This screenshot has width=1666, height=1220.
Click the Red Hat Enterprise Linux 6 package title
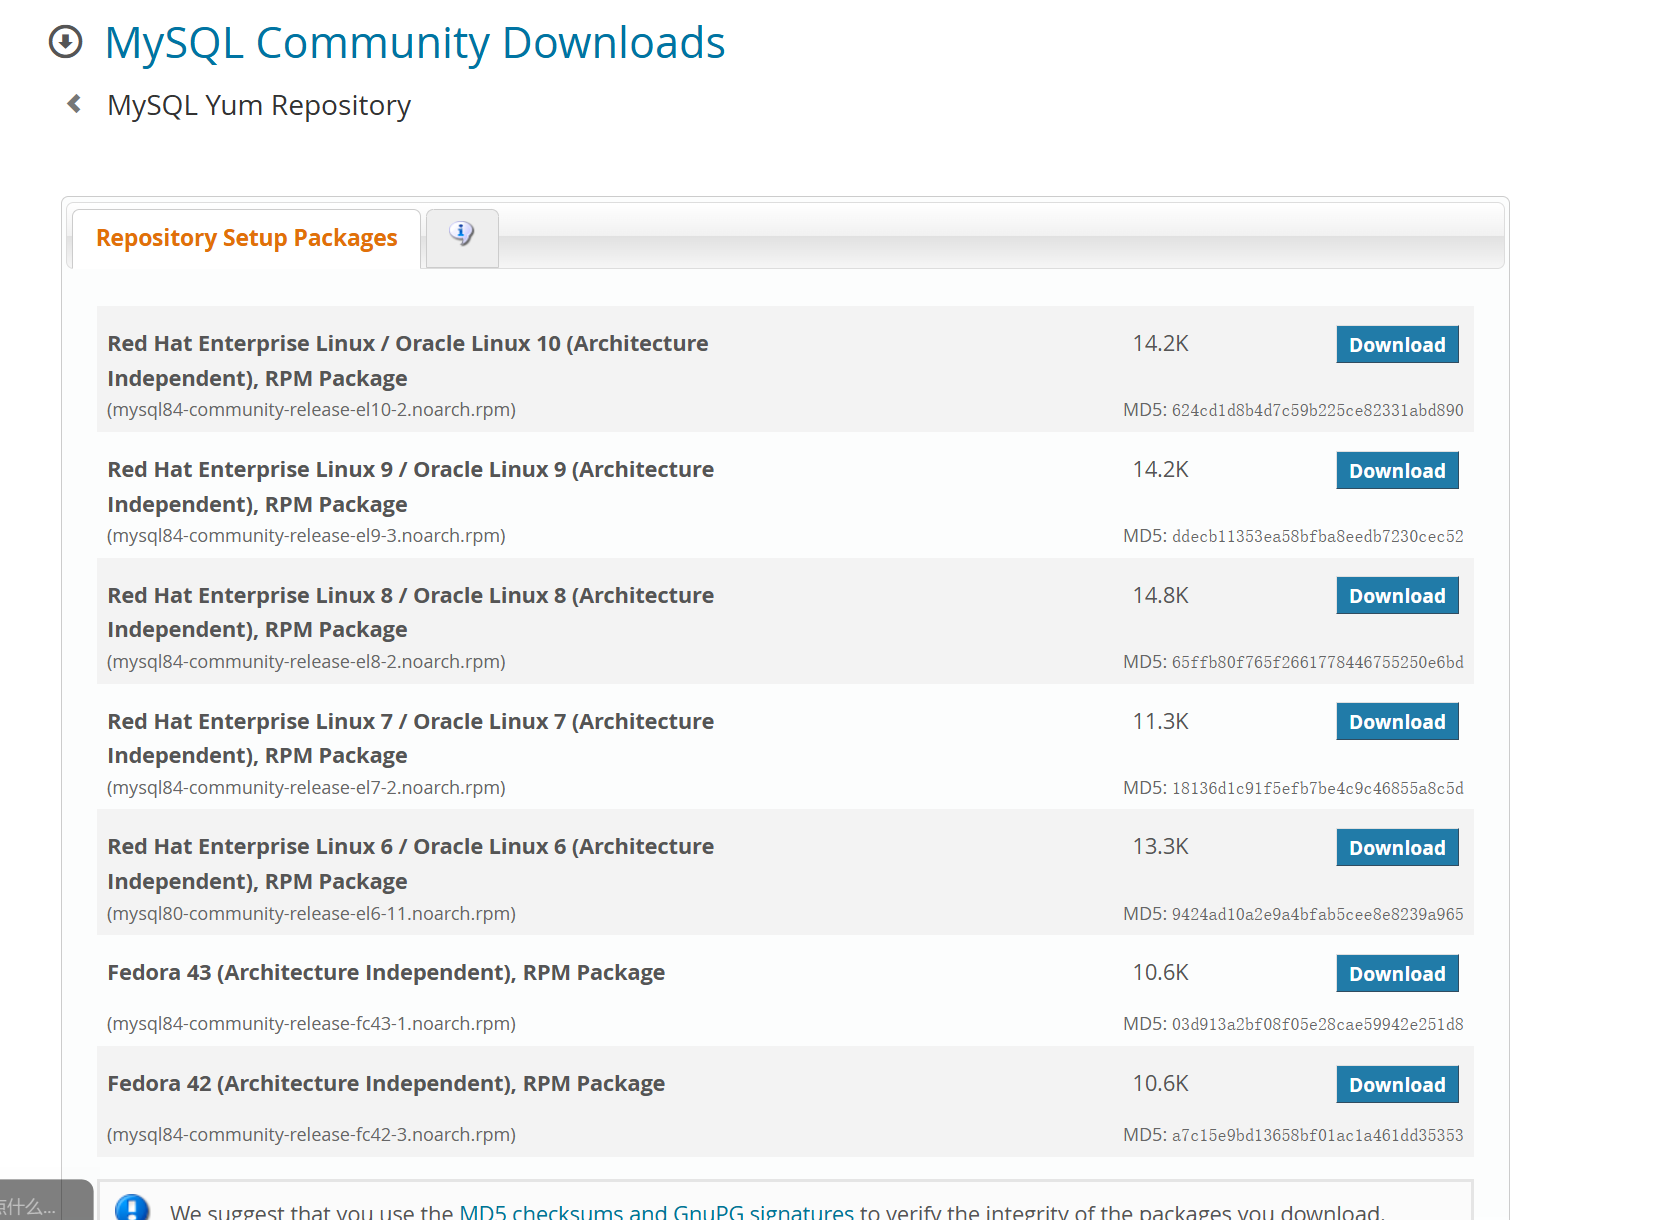[411, 864]
